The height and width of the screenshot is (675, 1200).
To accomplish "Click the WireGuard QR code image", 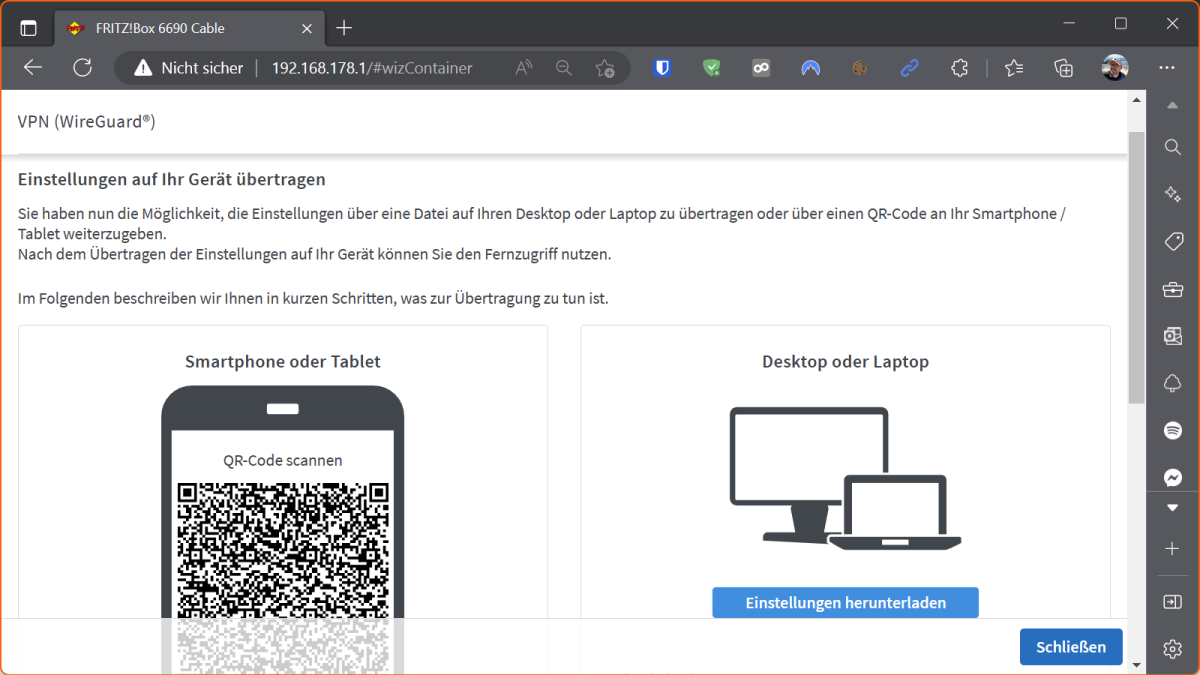I will click(x=283, y=576).
